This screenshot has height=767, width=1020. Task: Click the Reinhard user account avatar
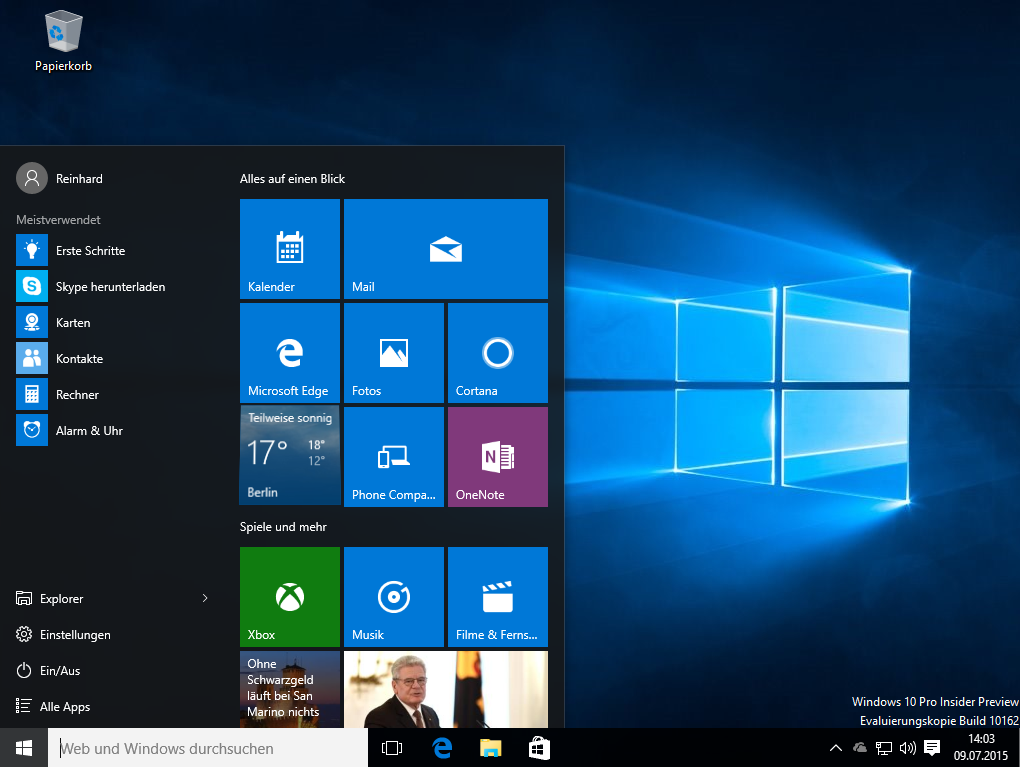pos(32,178)
